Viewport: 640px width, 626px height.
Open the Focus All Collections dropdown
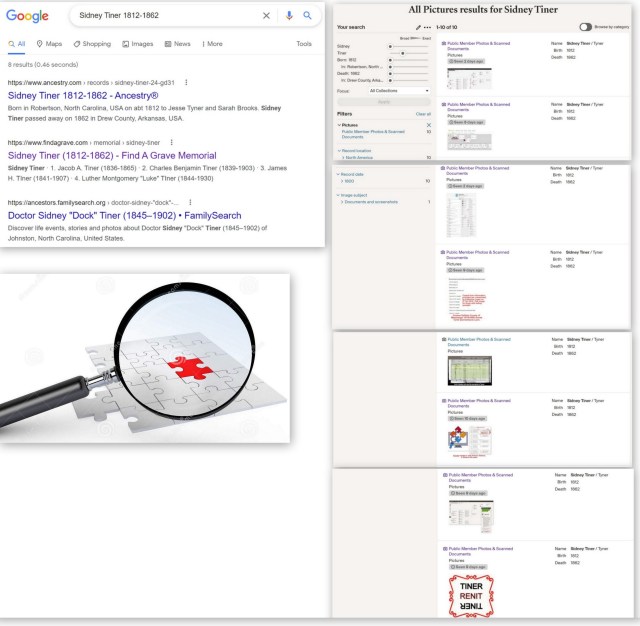pos(399,91)
